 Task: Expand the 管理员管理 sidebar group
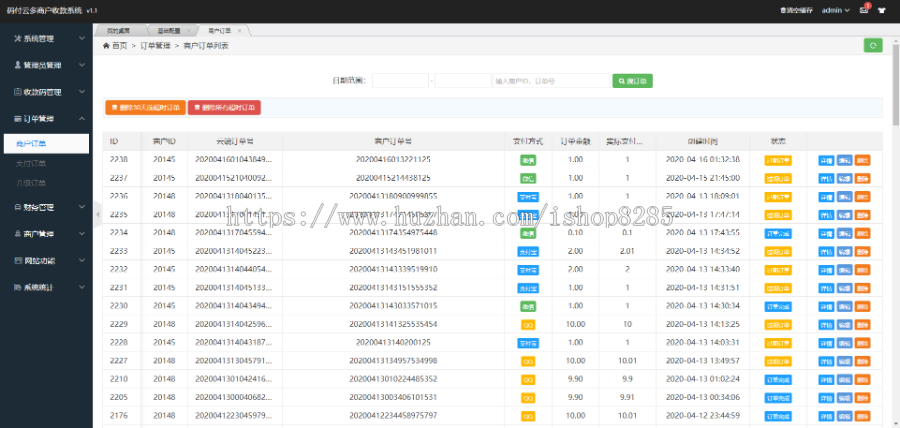coord(46,65)
